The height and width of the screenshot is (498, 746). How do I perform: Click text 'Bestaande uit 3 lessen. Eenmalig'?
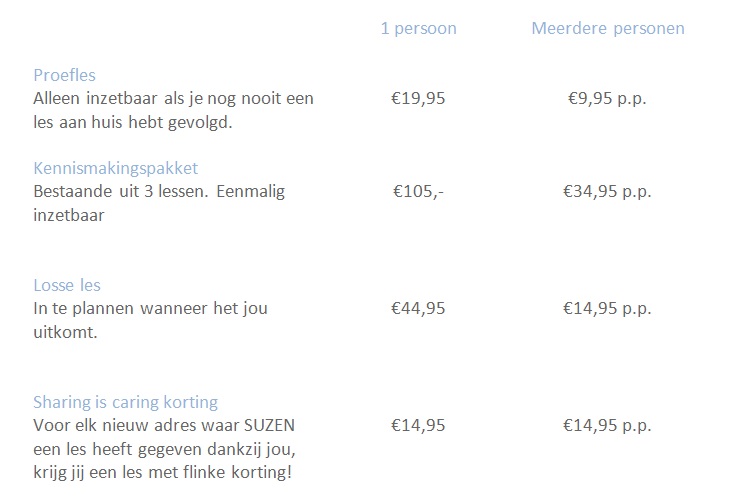(x=159, y=191)
